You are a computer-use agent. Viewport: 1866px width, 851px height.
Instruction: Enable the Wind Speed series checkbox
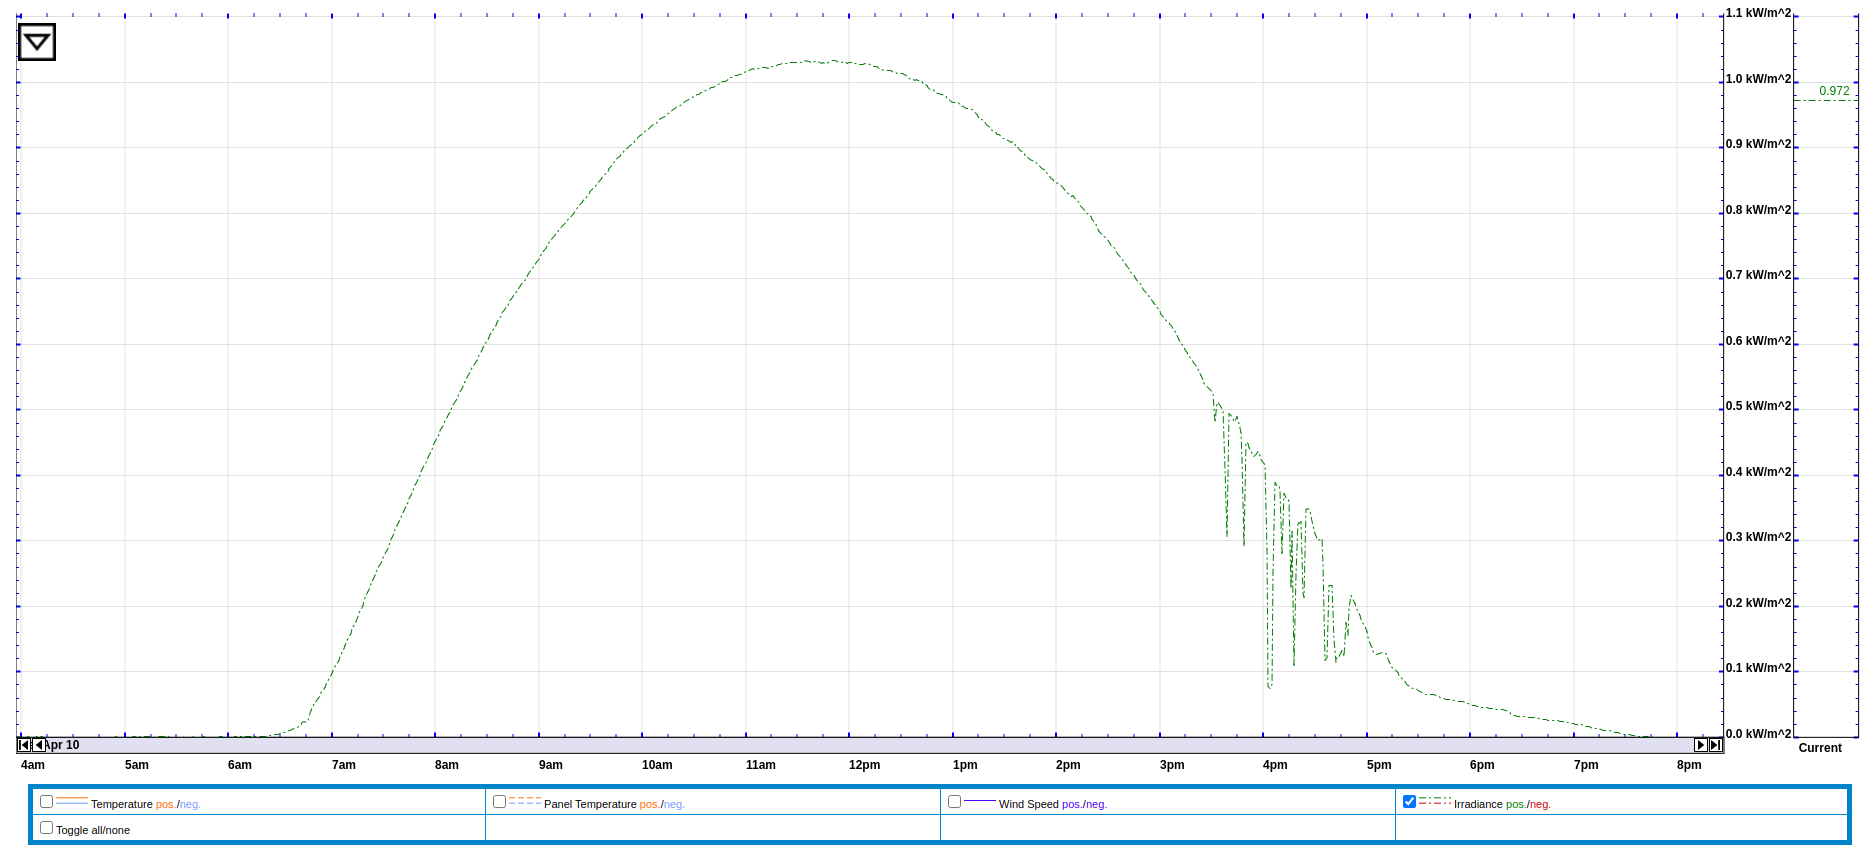tap(954, 802)
